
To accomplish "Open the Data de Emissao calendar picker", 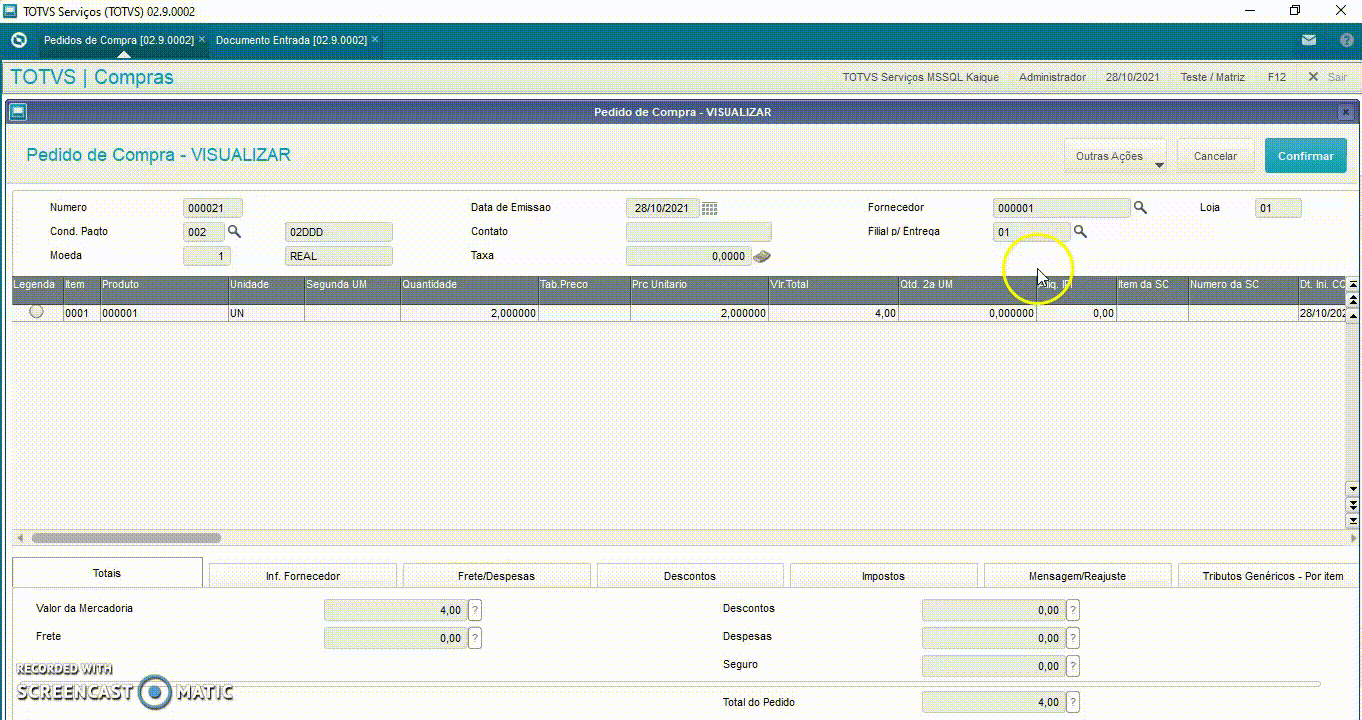I will click(710, 208).
